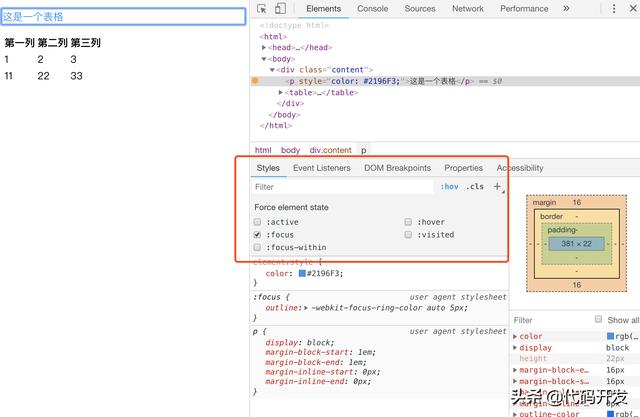
Task: Click the 第三列 table header
Action: coord(85,42)
